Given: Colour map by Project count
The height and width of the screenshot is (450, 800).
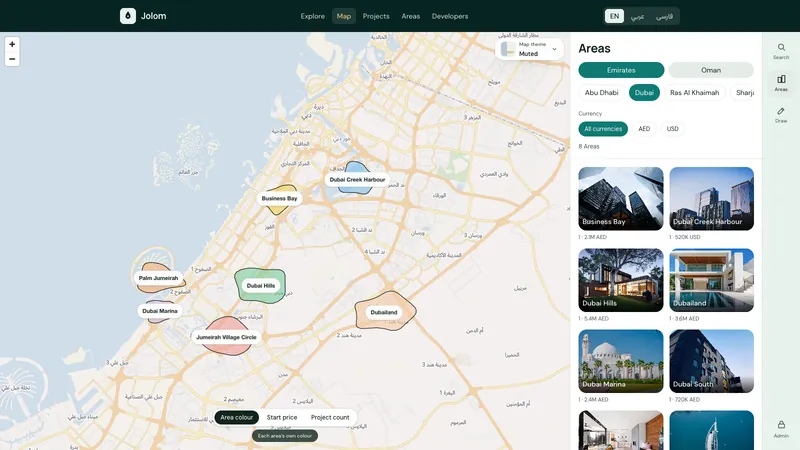Looking at the screenshot, I should click(330, 417).
